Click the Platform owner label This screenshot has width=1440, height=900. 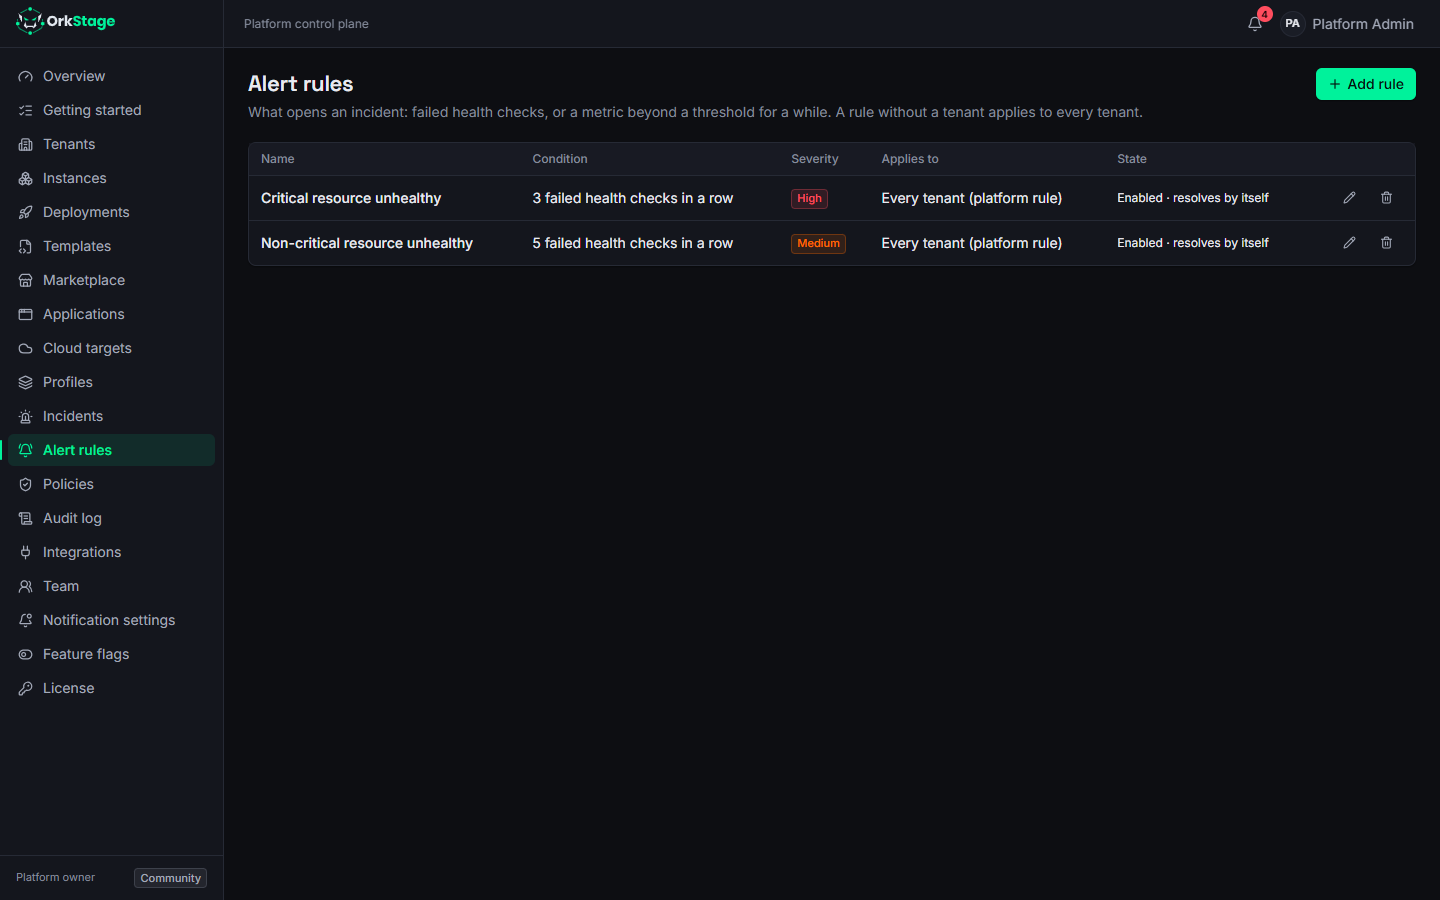pos(56,877)
